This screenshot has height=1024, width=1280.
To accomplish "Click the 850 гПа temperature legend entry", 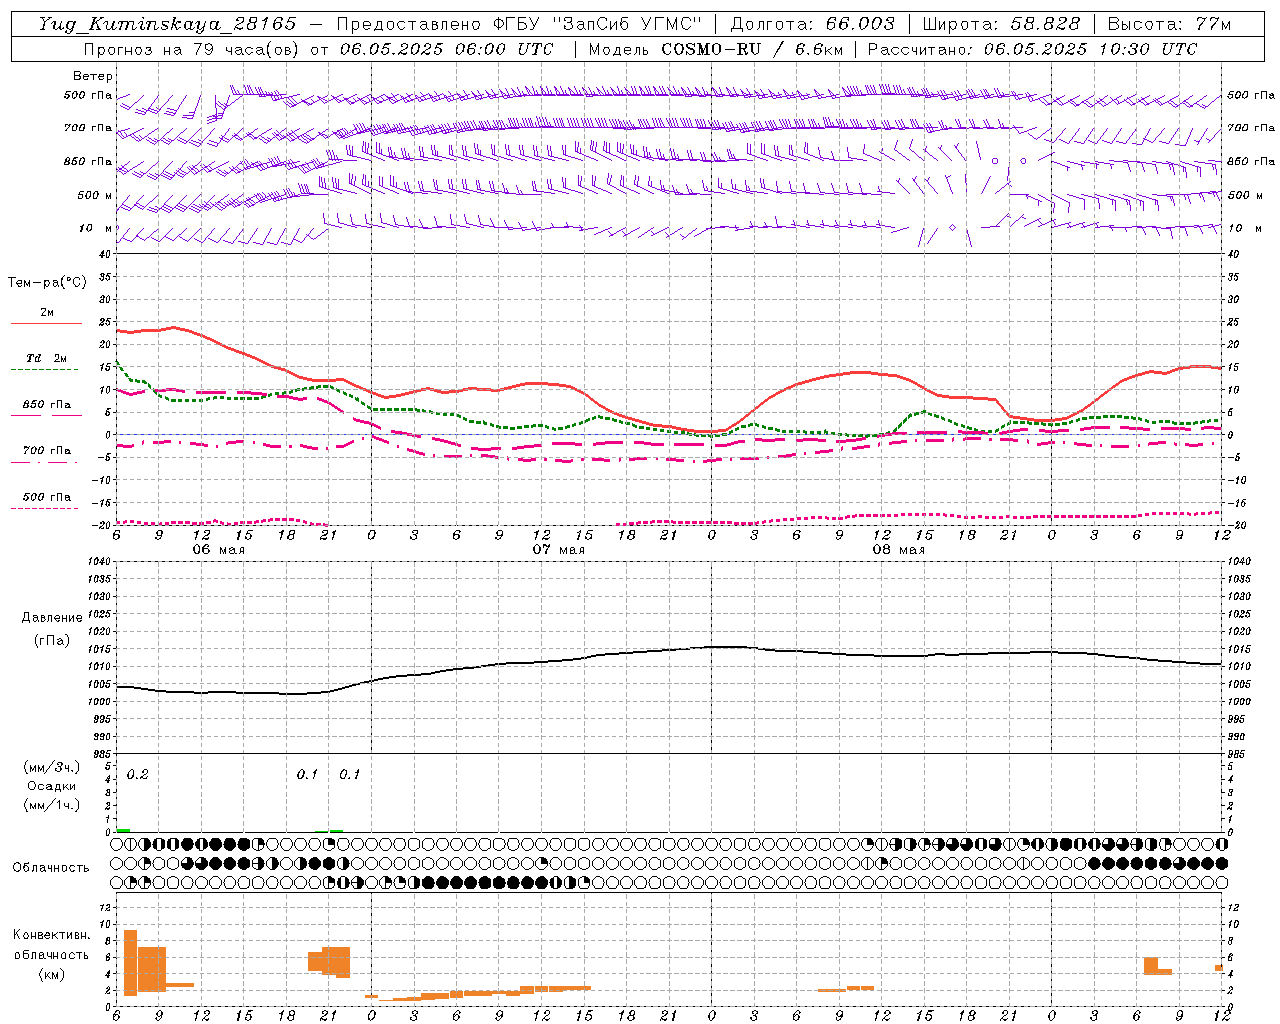I will coord(46,405).
